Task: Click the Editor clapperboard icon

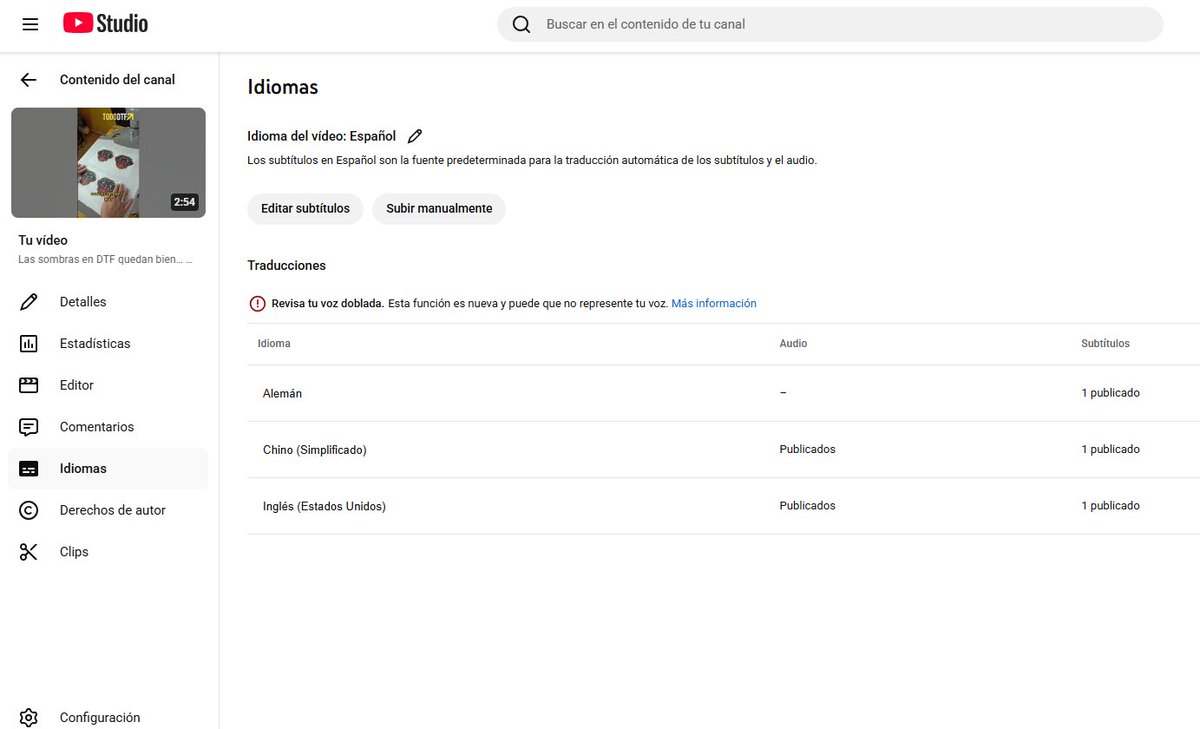Action: coord(29,385)
